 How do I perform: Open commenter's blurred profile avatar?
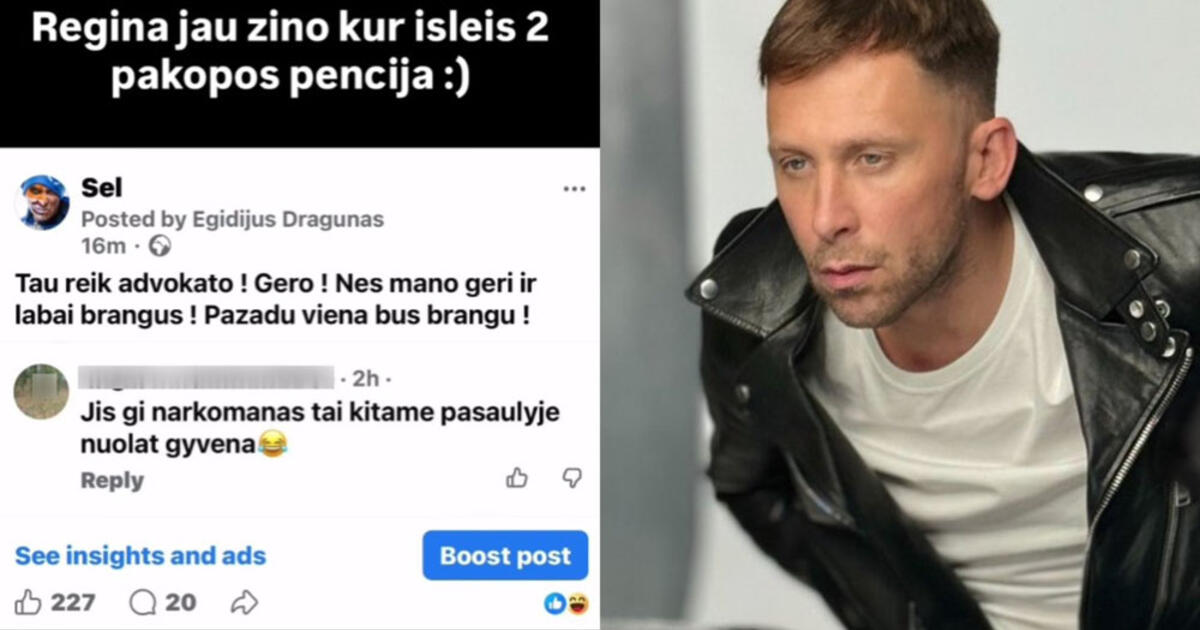point(42,391)
